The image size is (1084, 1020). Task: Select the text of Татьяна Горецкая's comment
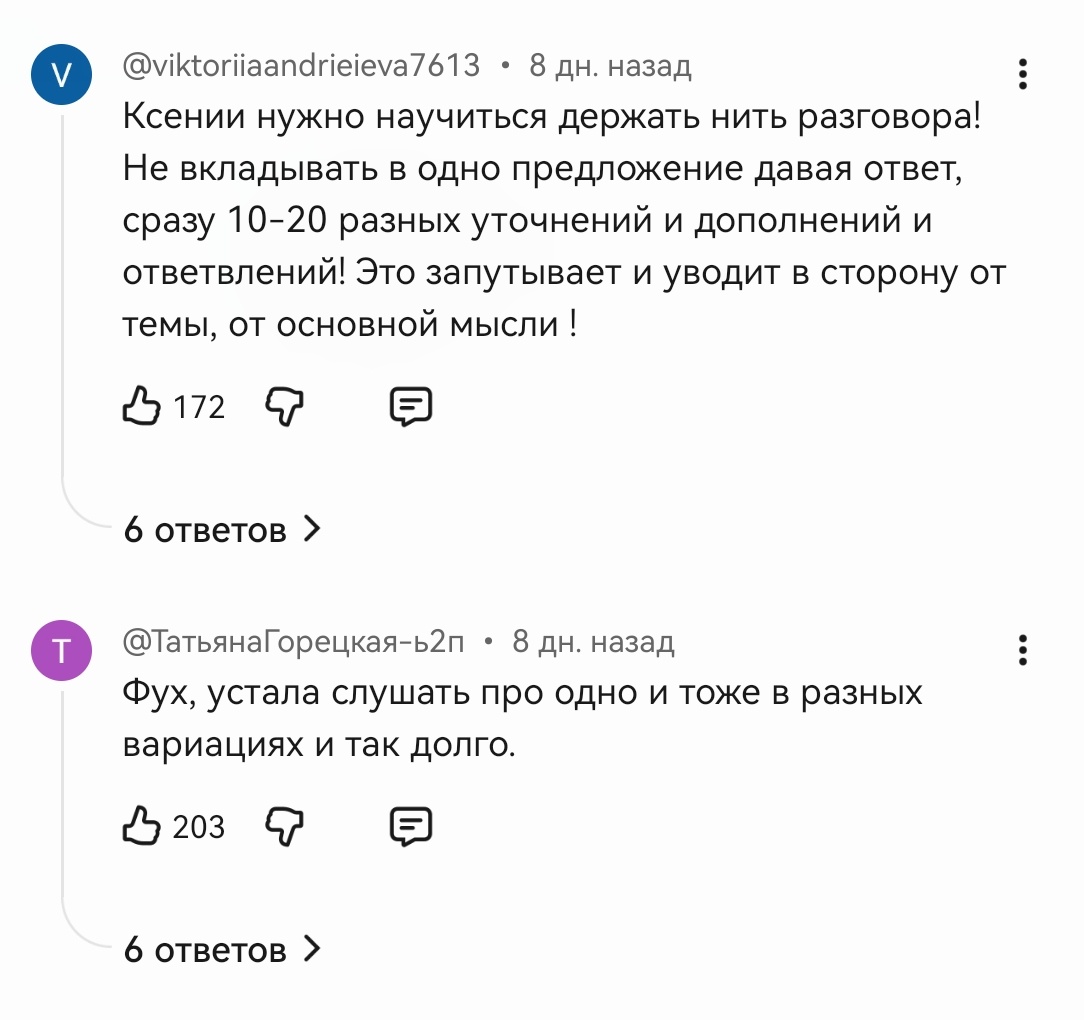[520, 715]
